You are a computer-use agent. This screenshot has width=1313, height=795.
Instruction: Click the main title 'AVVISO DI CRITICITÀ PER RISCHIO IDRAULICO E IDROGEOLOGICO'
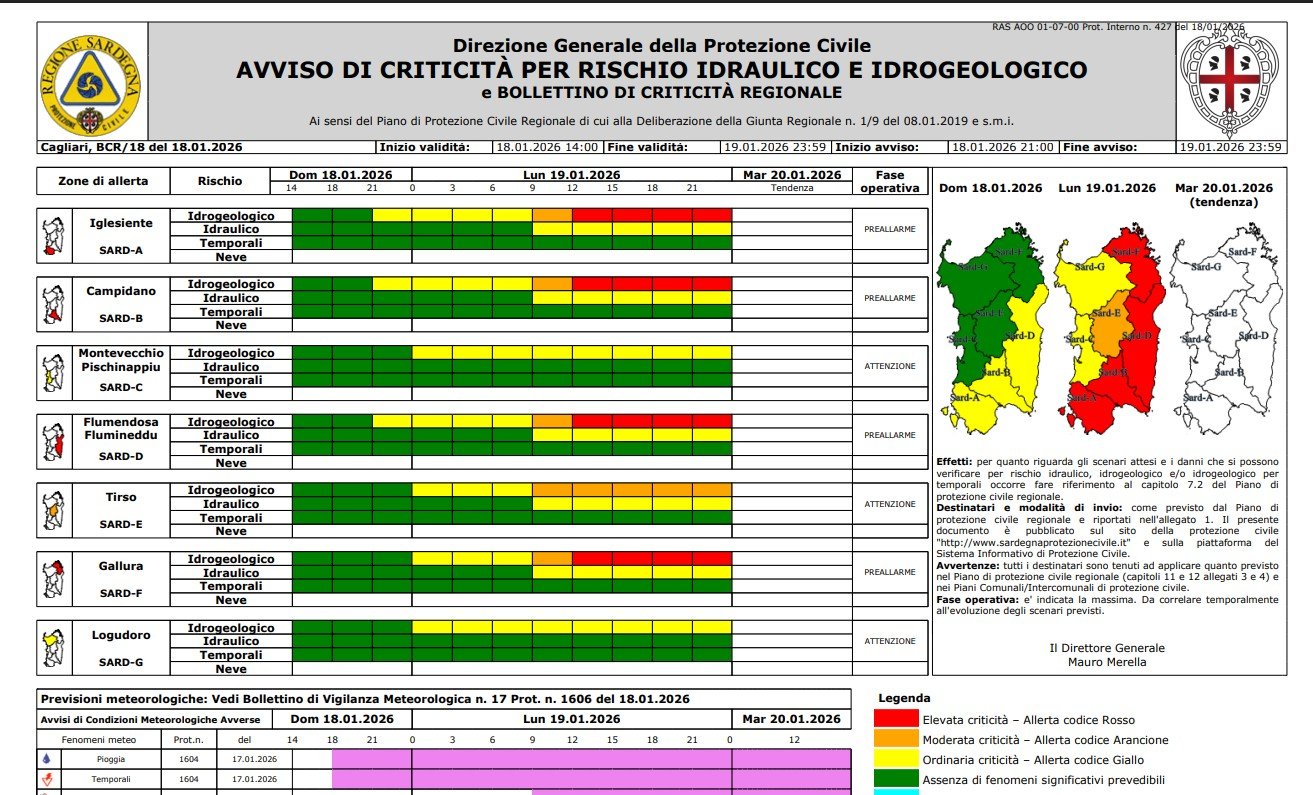[x=661, y=69]
